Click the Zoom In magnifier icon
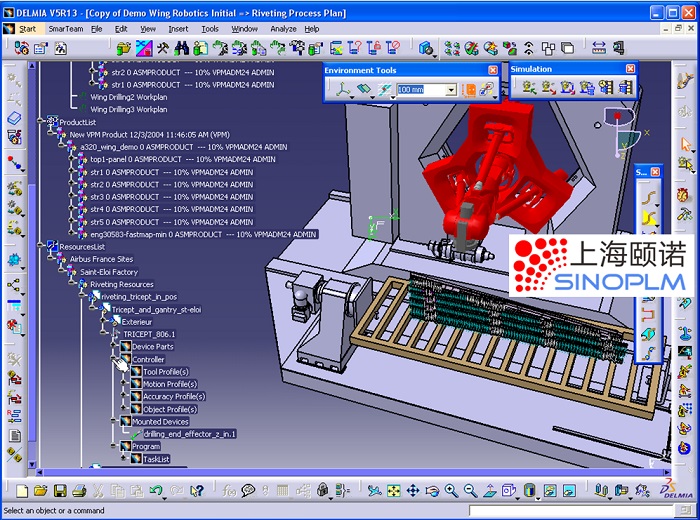Image resolution: width=700 pixels, height=520 pixels. point(451,491)
